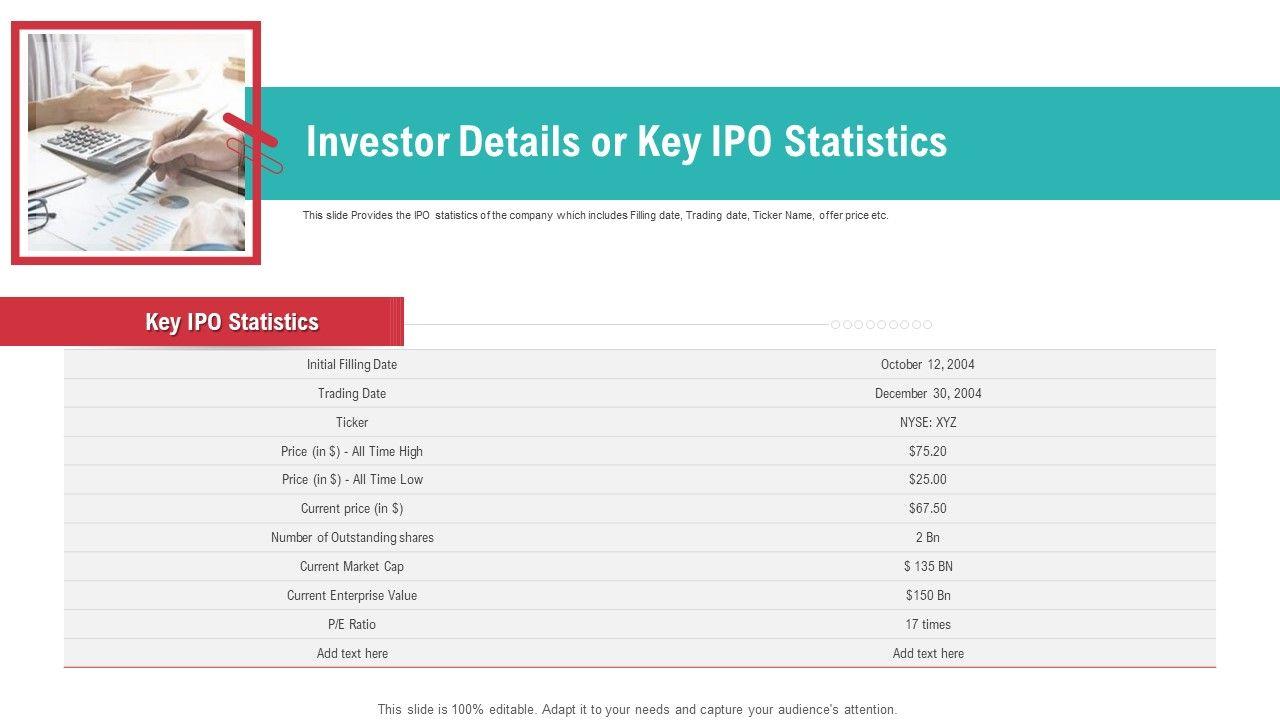Select the 'October 12, 2004' value

[927, 365]
